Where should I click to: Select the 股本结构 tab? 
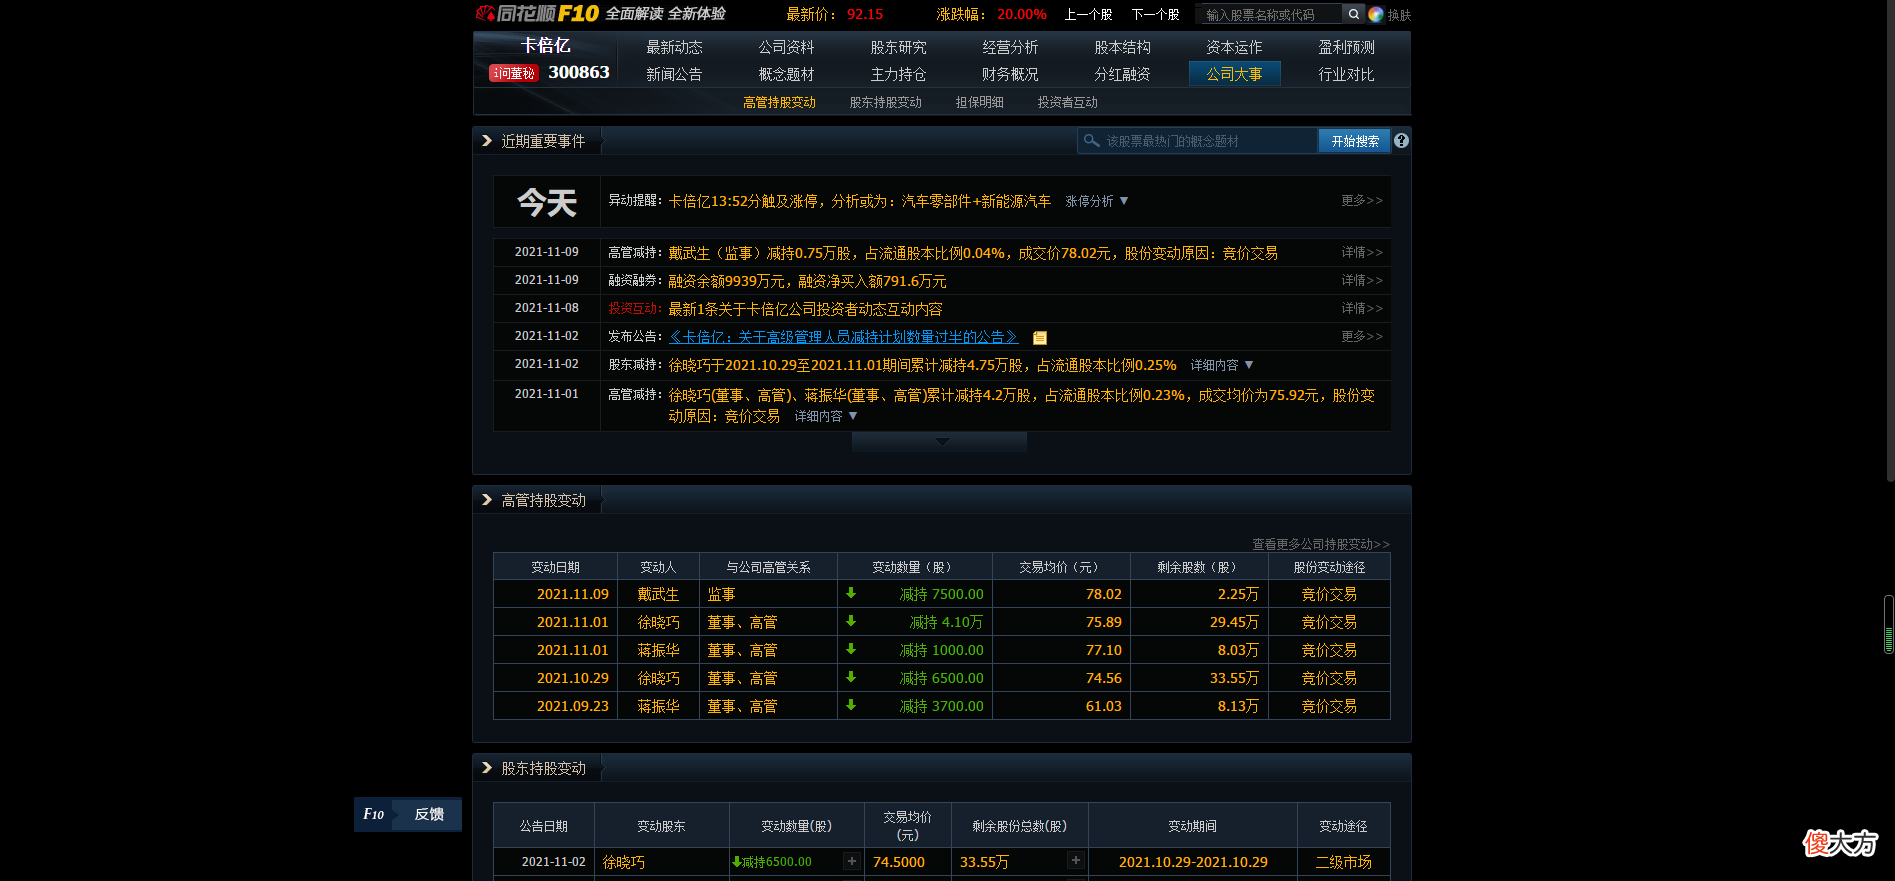(1122, 47)
